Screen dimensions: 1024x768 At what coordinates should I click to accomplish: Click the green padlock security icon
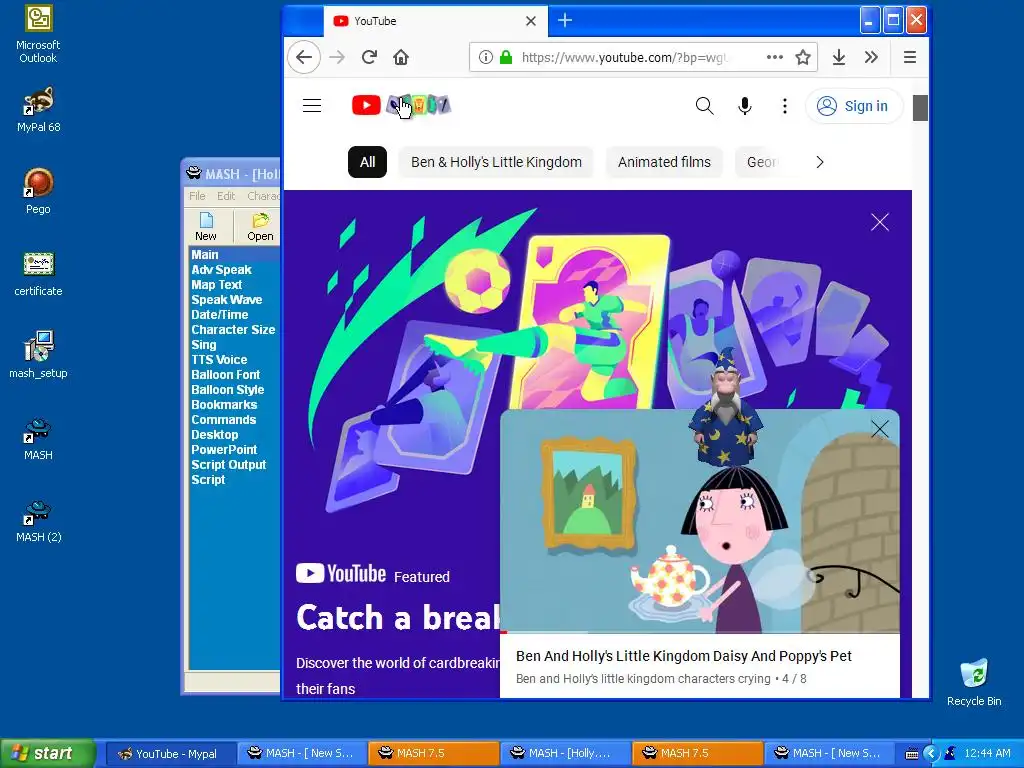[505, 57]
